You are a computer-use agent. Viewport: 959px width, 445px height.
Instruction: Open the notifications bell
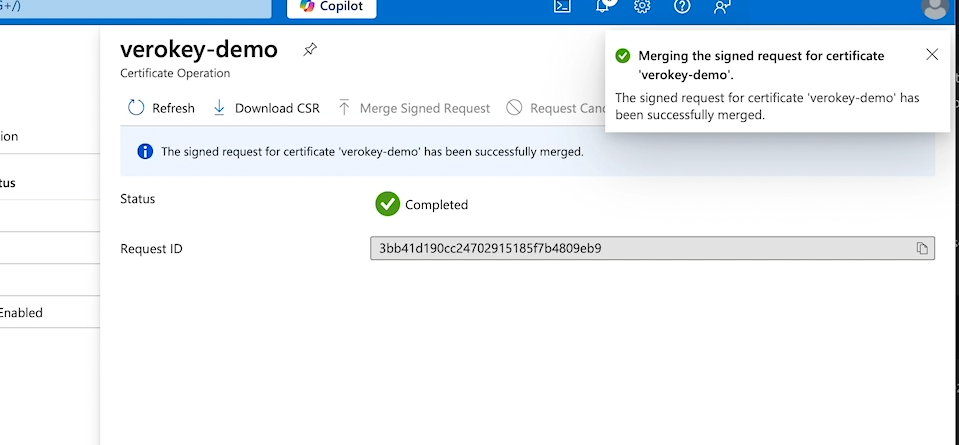pyautogui.click(x=604, y=6)
